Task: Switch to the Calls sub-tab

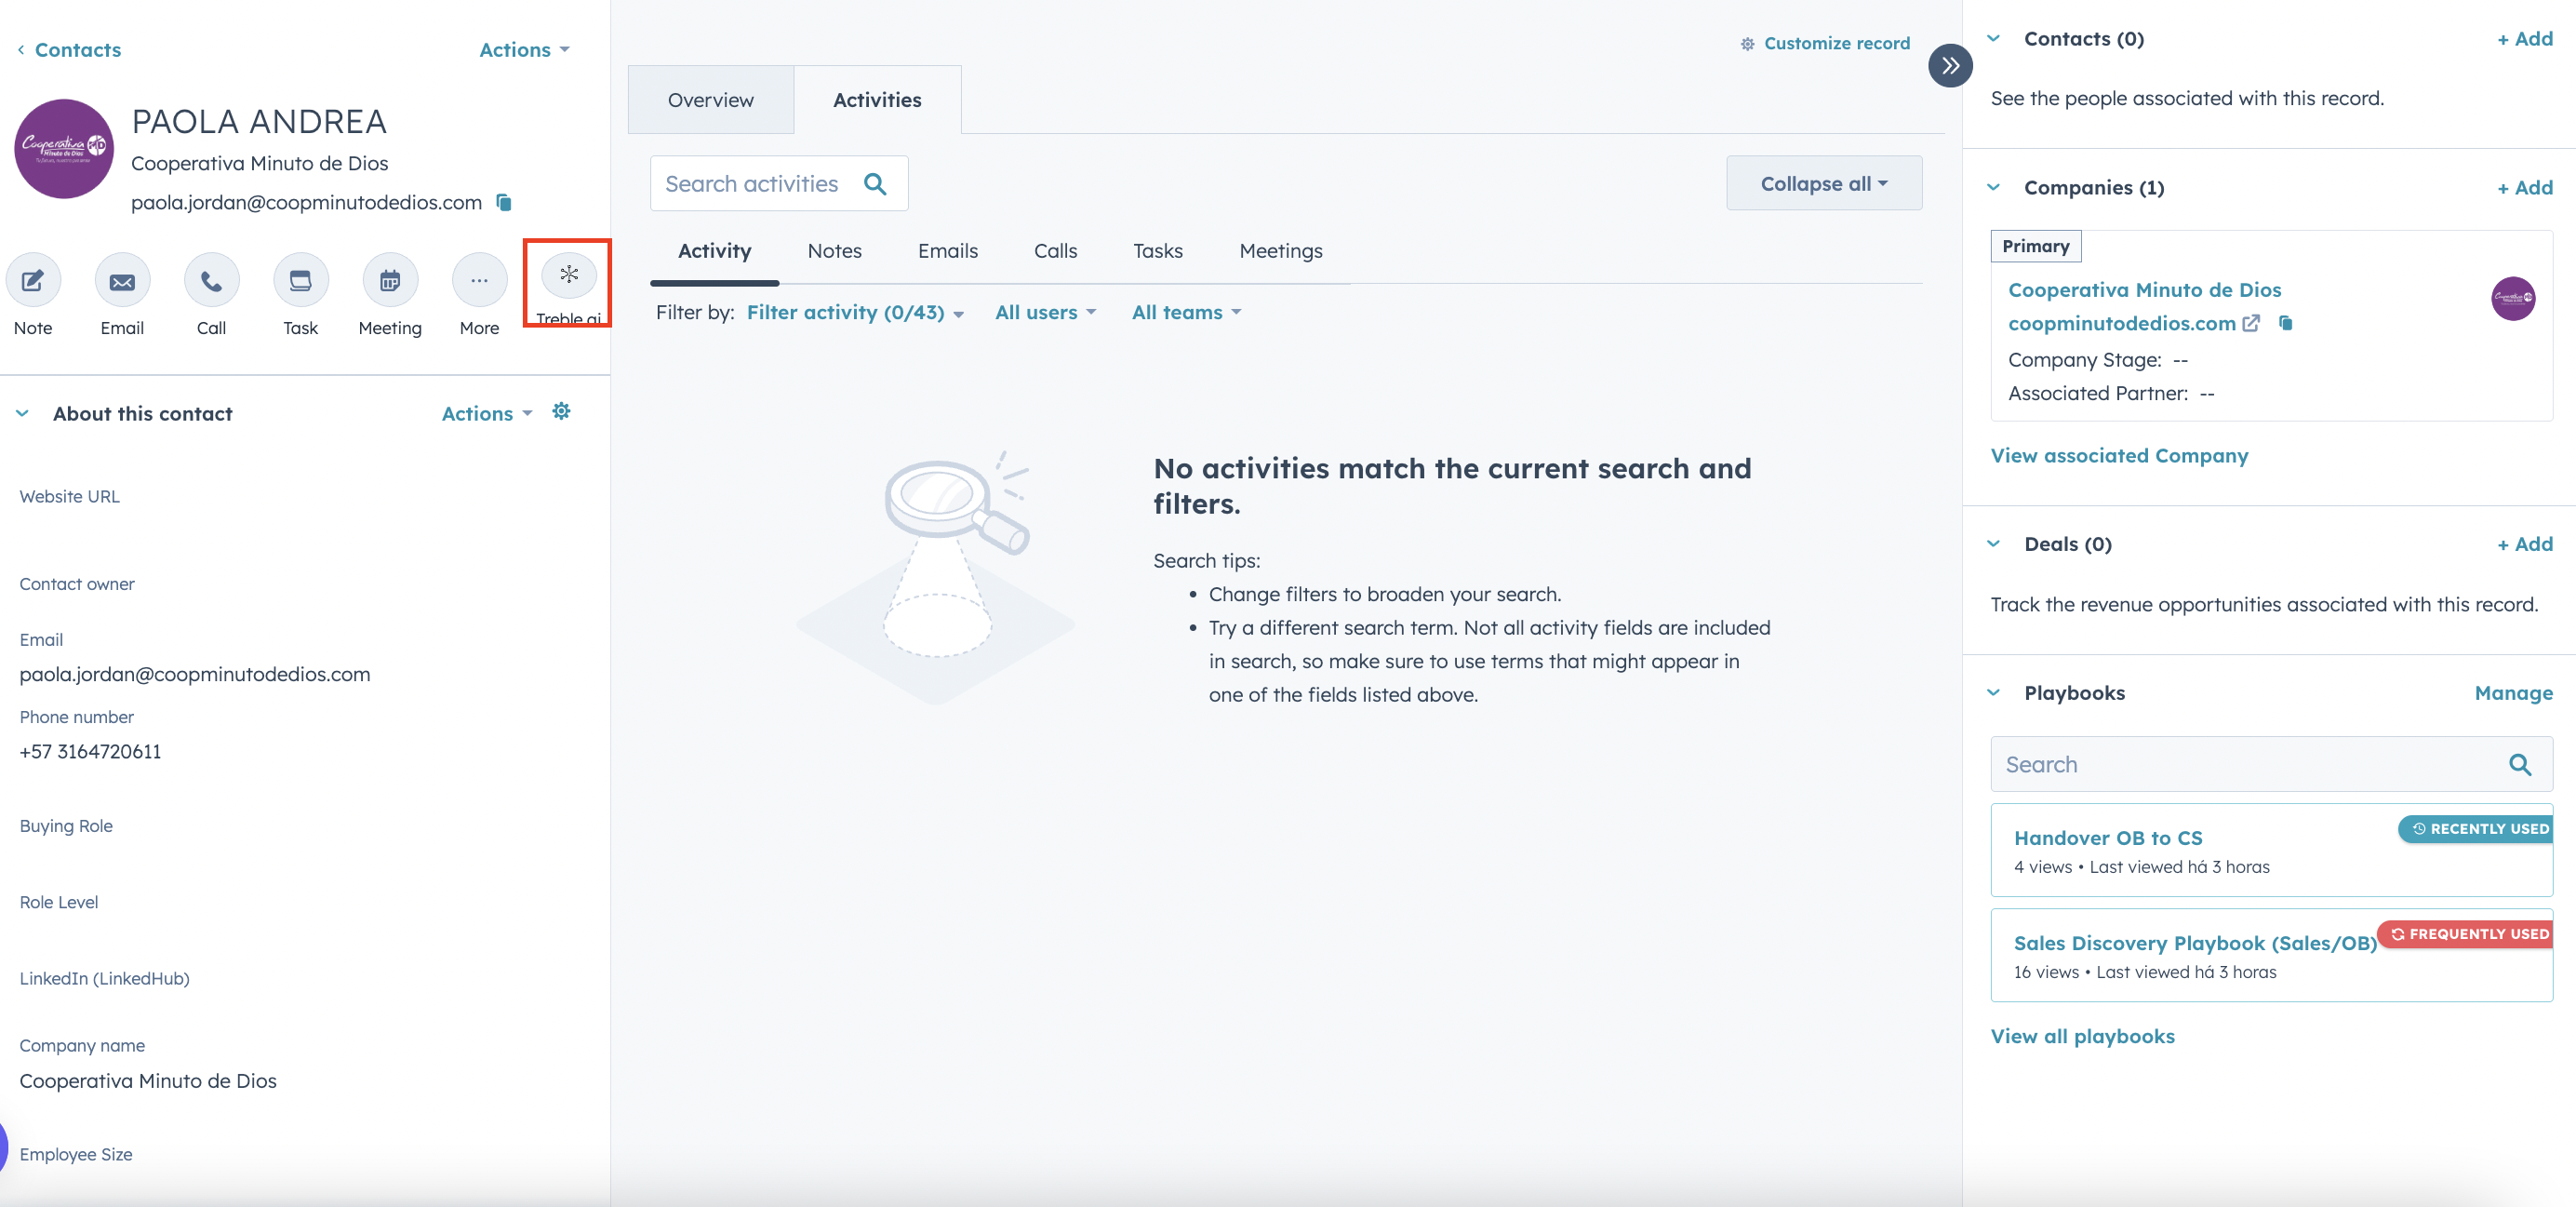Action: (x=1055, y=251)
